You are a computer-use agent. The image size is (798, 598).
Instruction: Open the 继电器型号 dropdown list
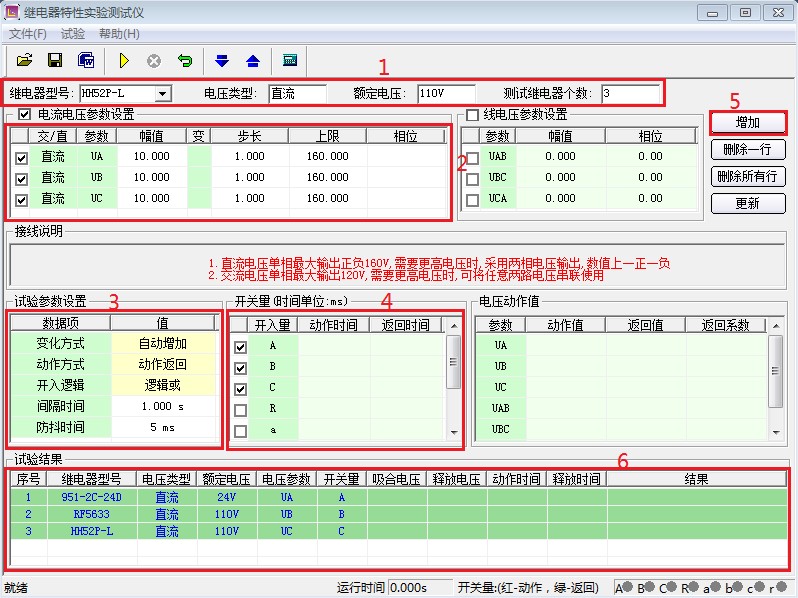162,94
